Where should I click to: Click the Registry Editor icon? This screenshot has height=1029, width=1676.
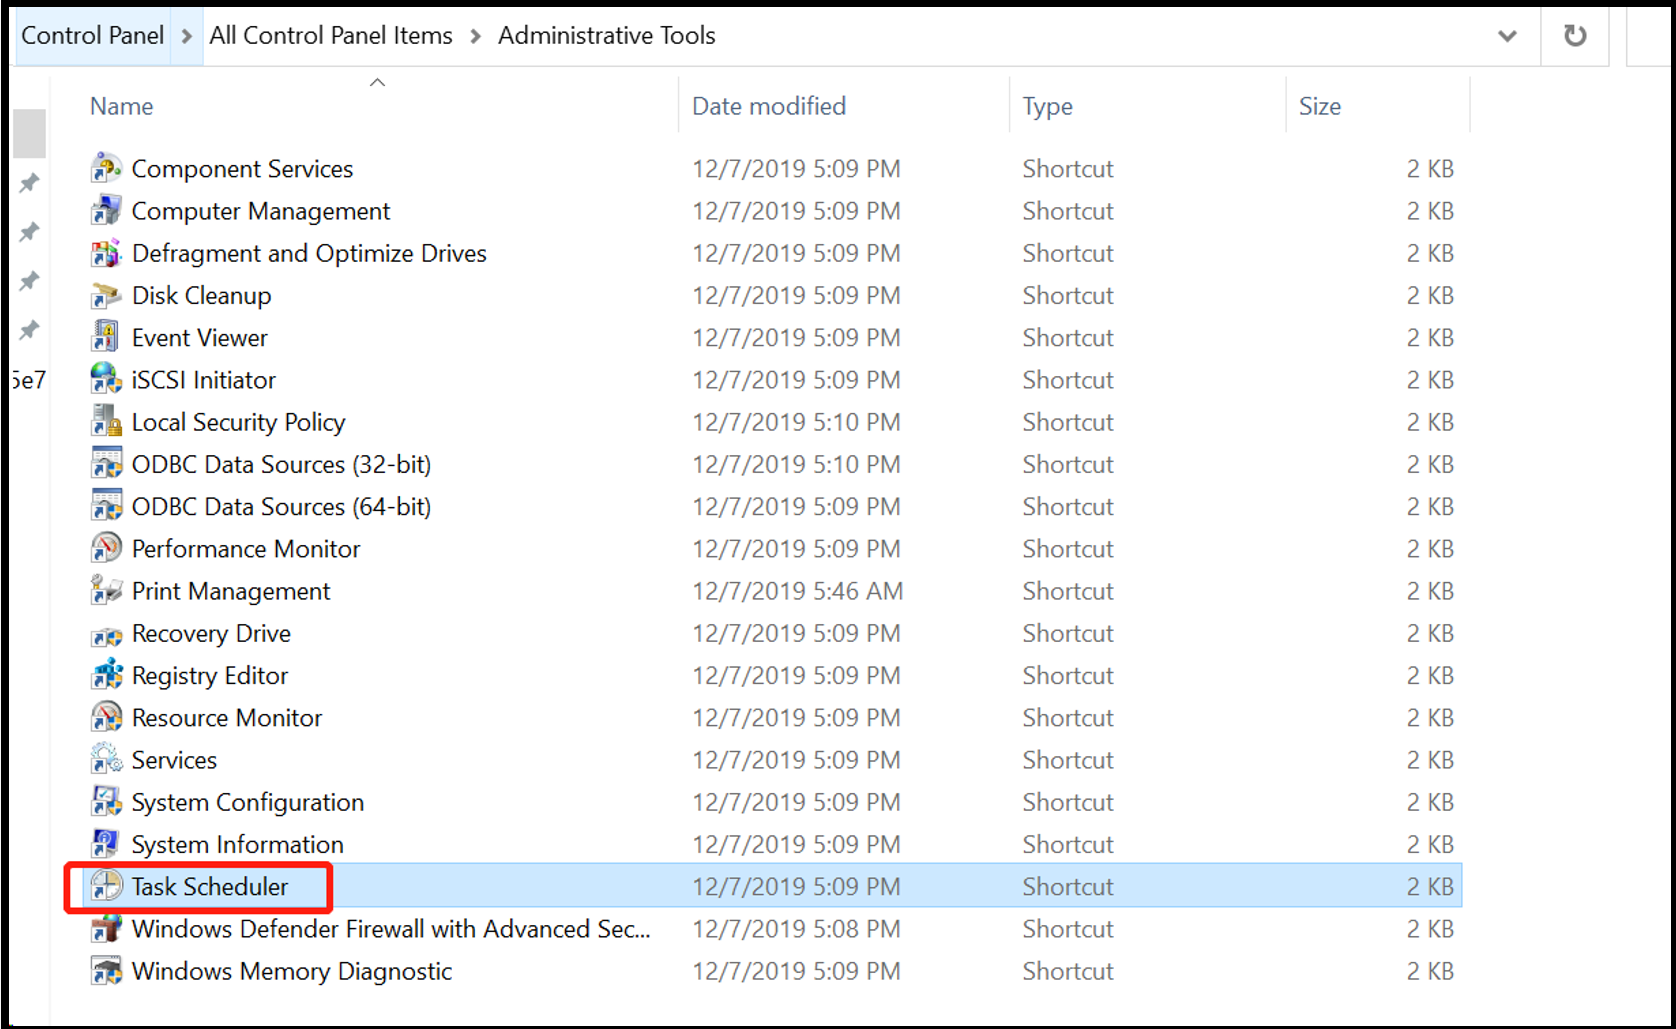[106, 676]
